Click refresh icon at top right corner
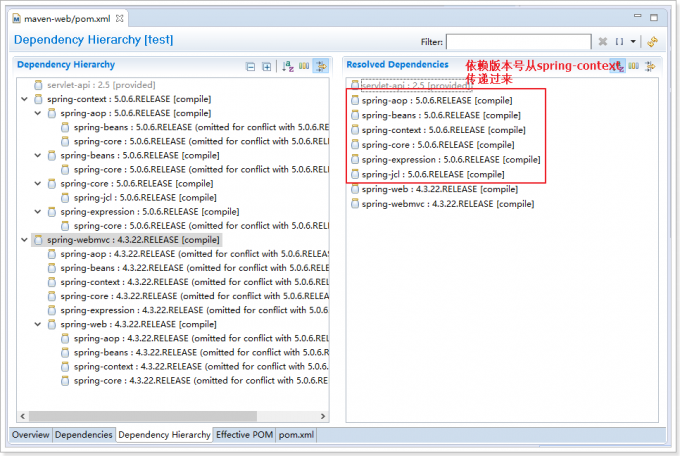 coord(652,42)
